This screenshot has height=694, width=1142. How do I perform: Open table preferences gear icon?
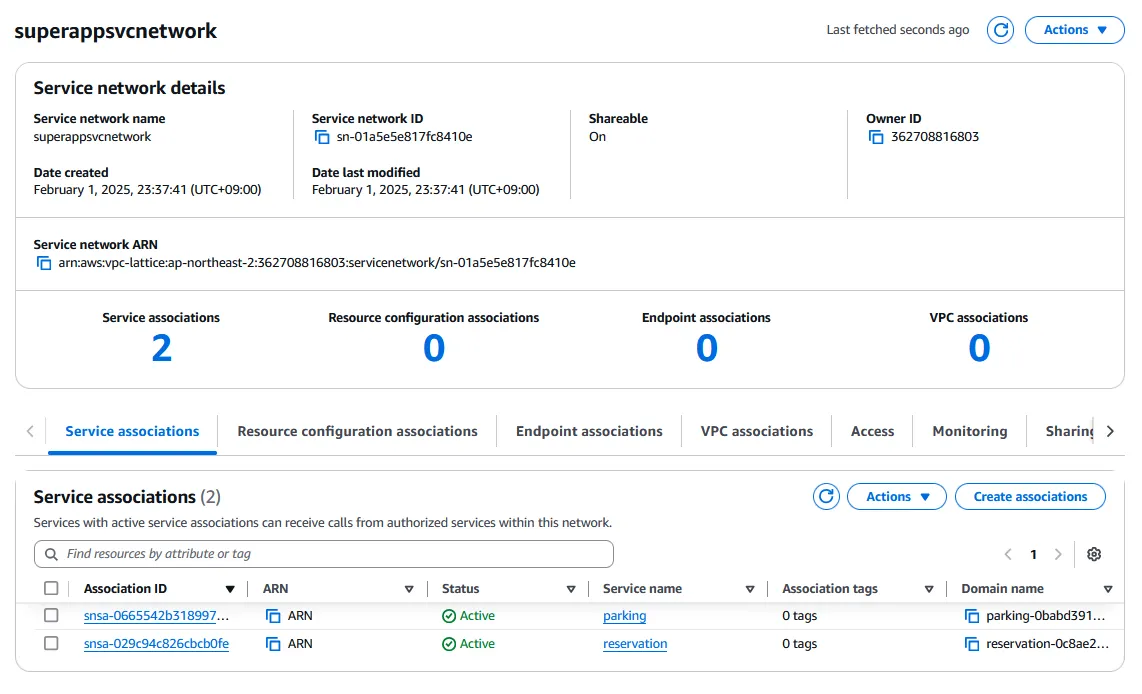[x=1094, y=554]
